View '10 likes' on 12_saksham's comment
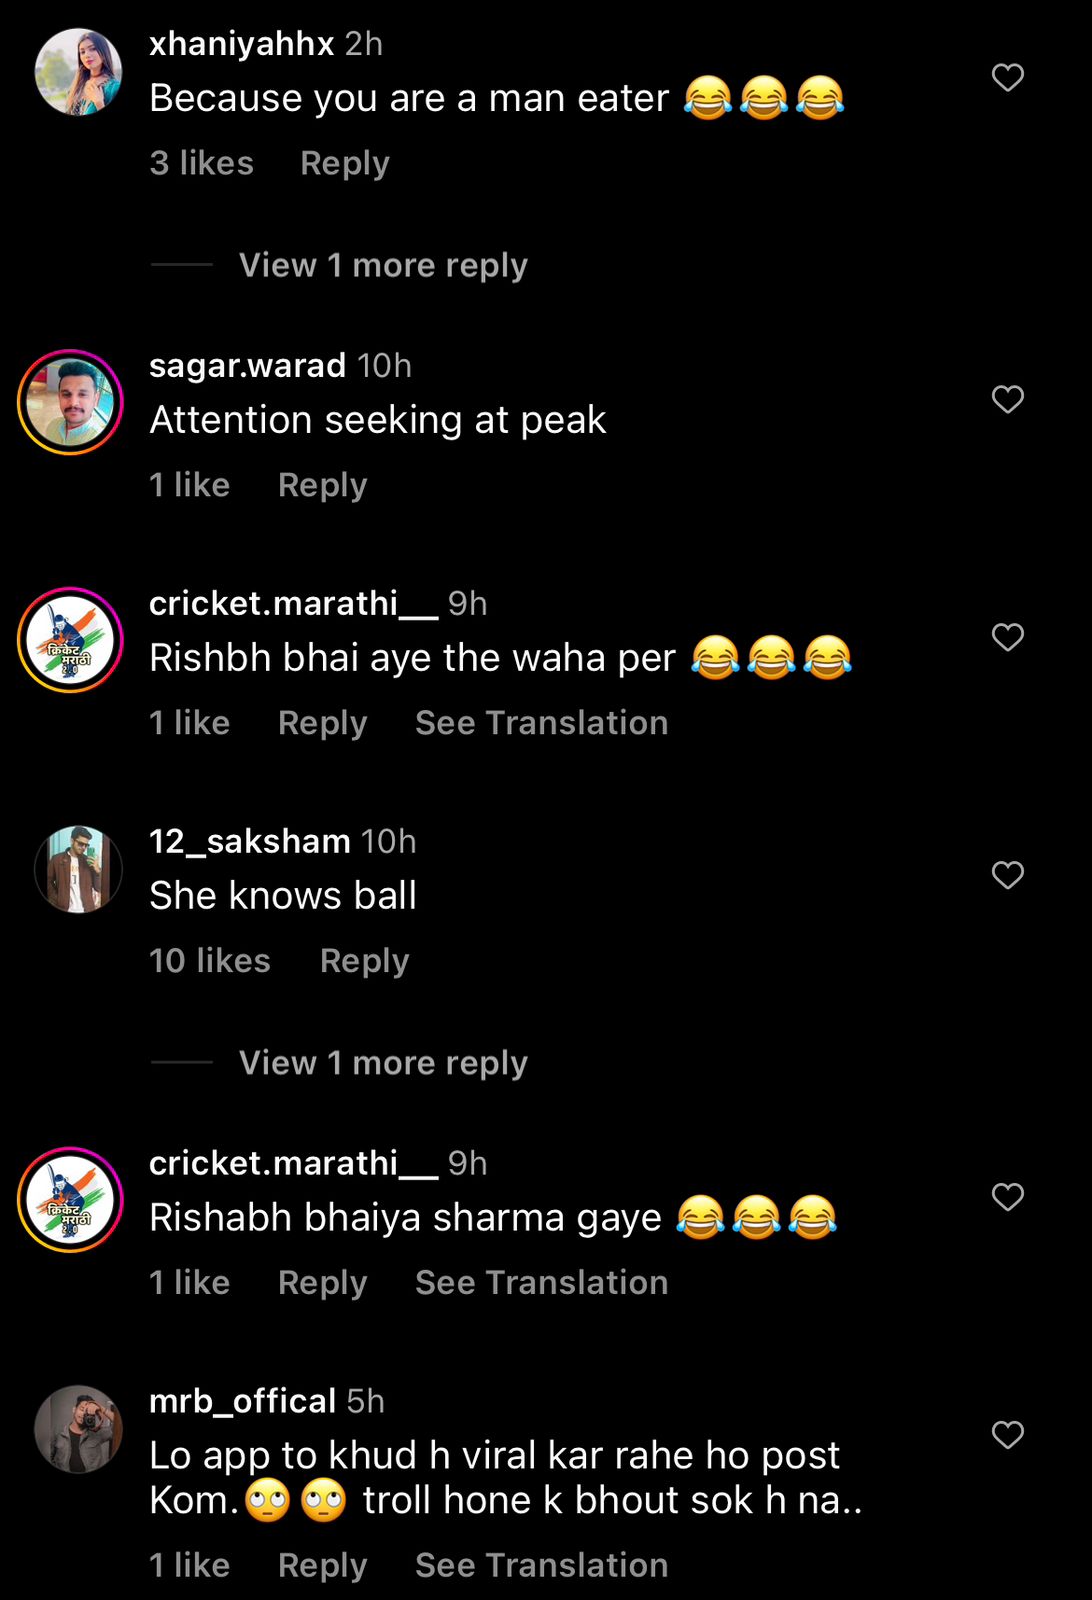The width and height of the screenshot is (1092, 1600). 210,961
